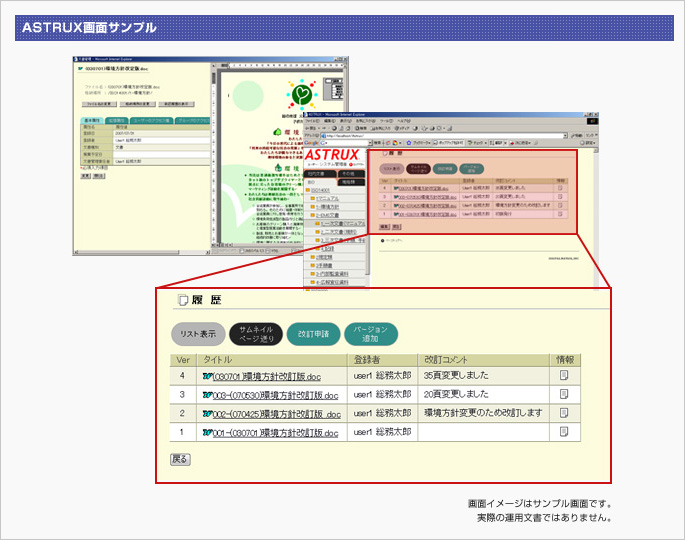Open the (030701)環境方針改訂版.doc link, version 4
The width and height of the screenshot is (685, 540).
pos(266,377)
